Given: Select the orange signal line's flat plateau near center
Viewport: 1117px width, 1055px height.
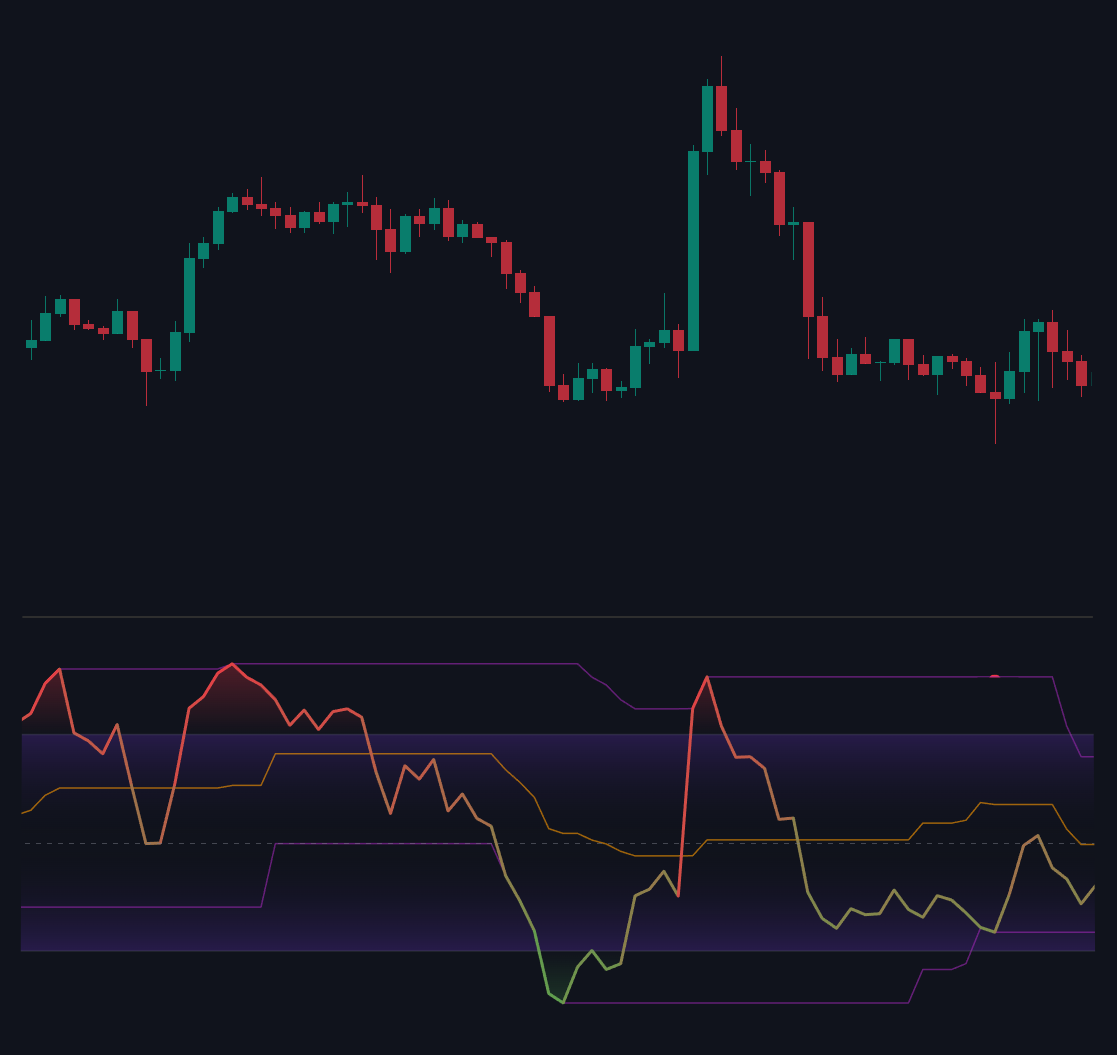Looking at the screenshot, I should 380,754.
